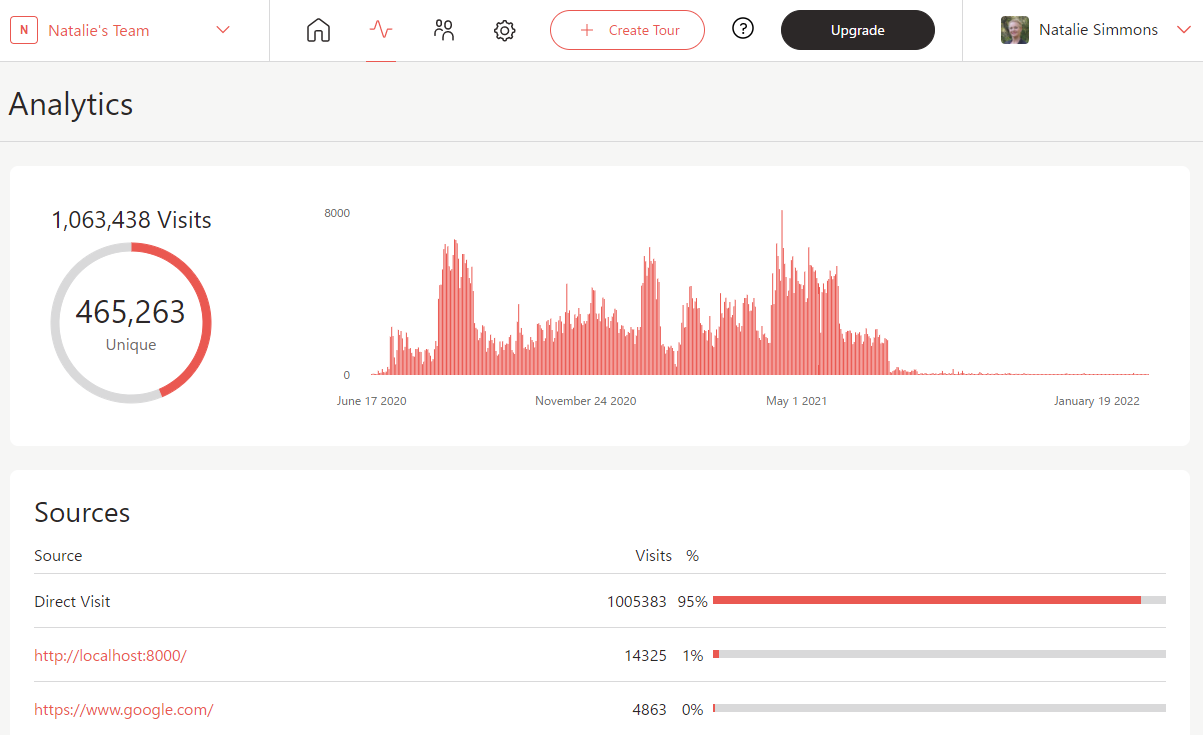Click Natalie Simmons profile avatar
The width and height of the screenshot is (1203, 735).
[1015, 30]
